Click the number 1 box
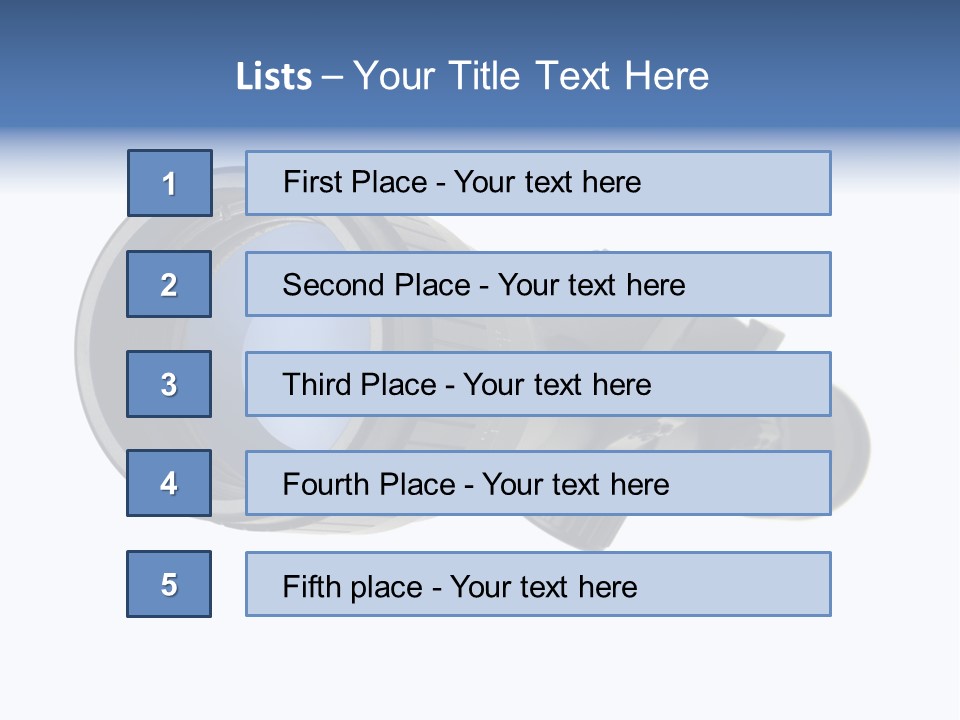The width and height of the screenshot is (960, 720). [170, 183]
